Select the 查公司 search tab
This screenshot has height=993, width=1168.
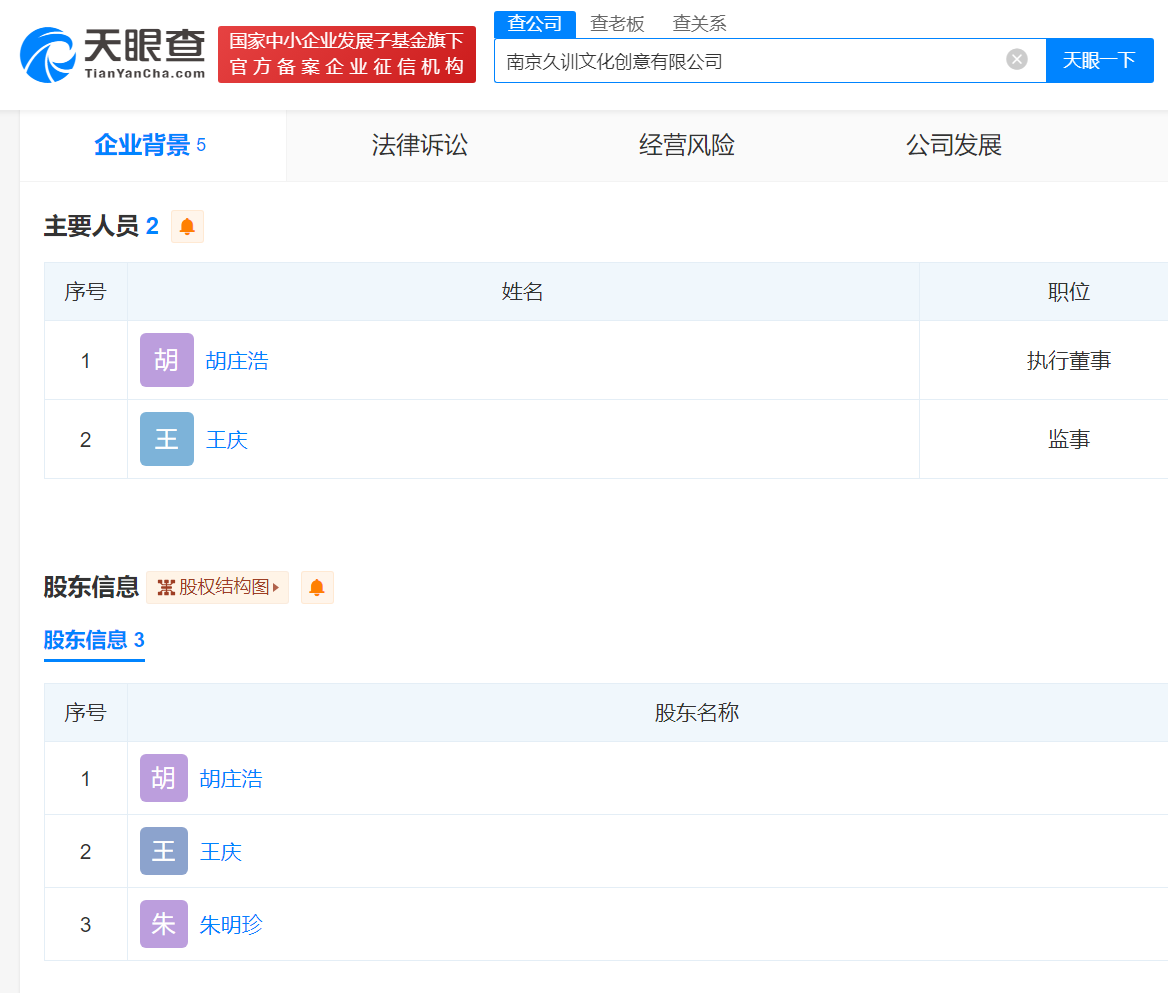point(535,24)
